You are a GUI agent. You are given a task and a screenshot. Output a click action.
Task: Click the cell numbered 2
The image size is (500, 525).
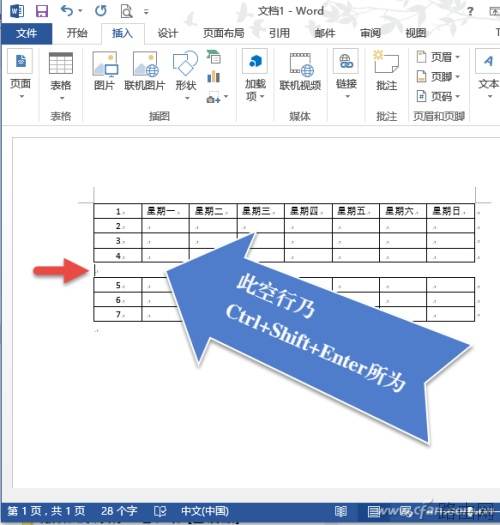(x=118, y=226)
